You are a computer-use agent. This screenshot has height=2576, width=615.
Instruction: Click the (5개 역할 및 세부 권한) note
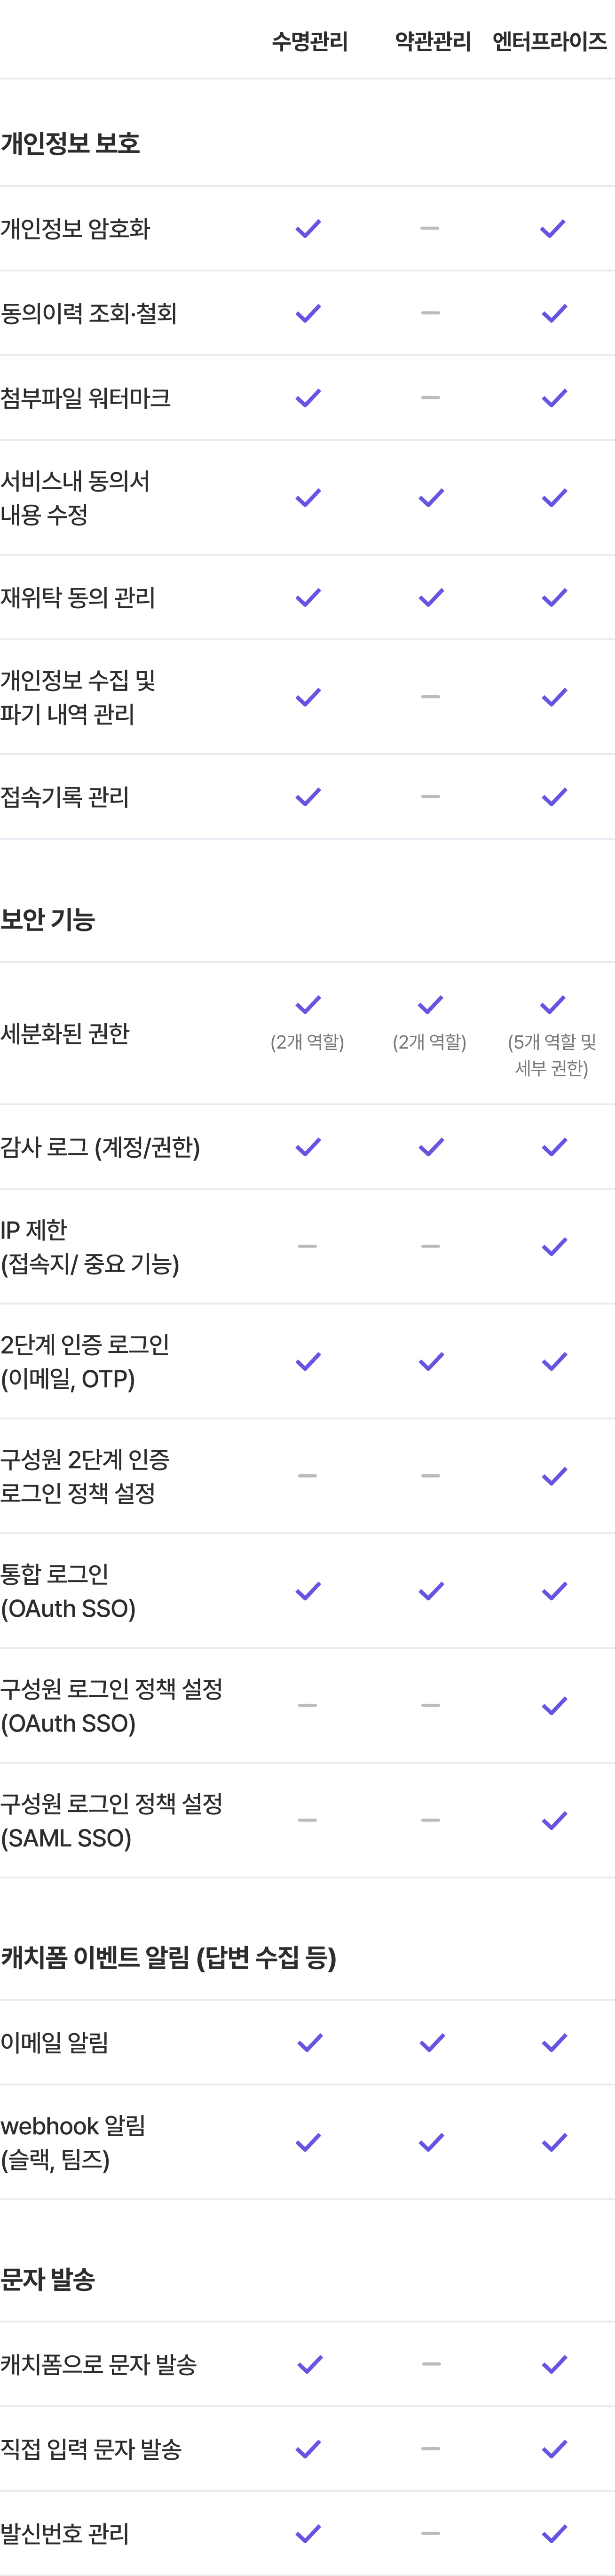tap(552, 1055)
